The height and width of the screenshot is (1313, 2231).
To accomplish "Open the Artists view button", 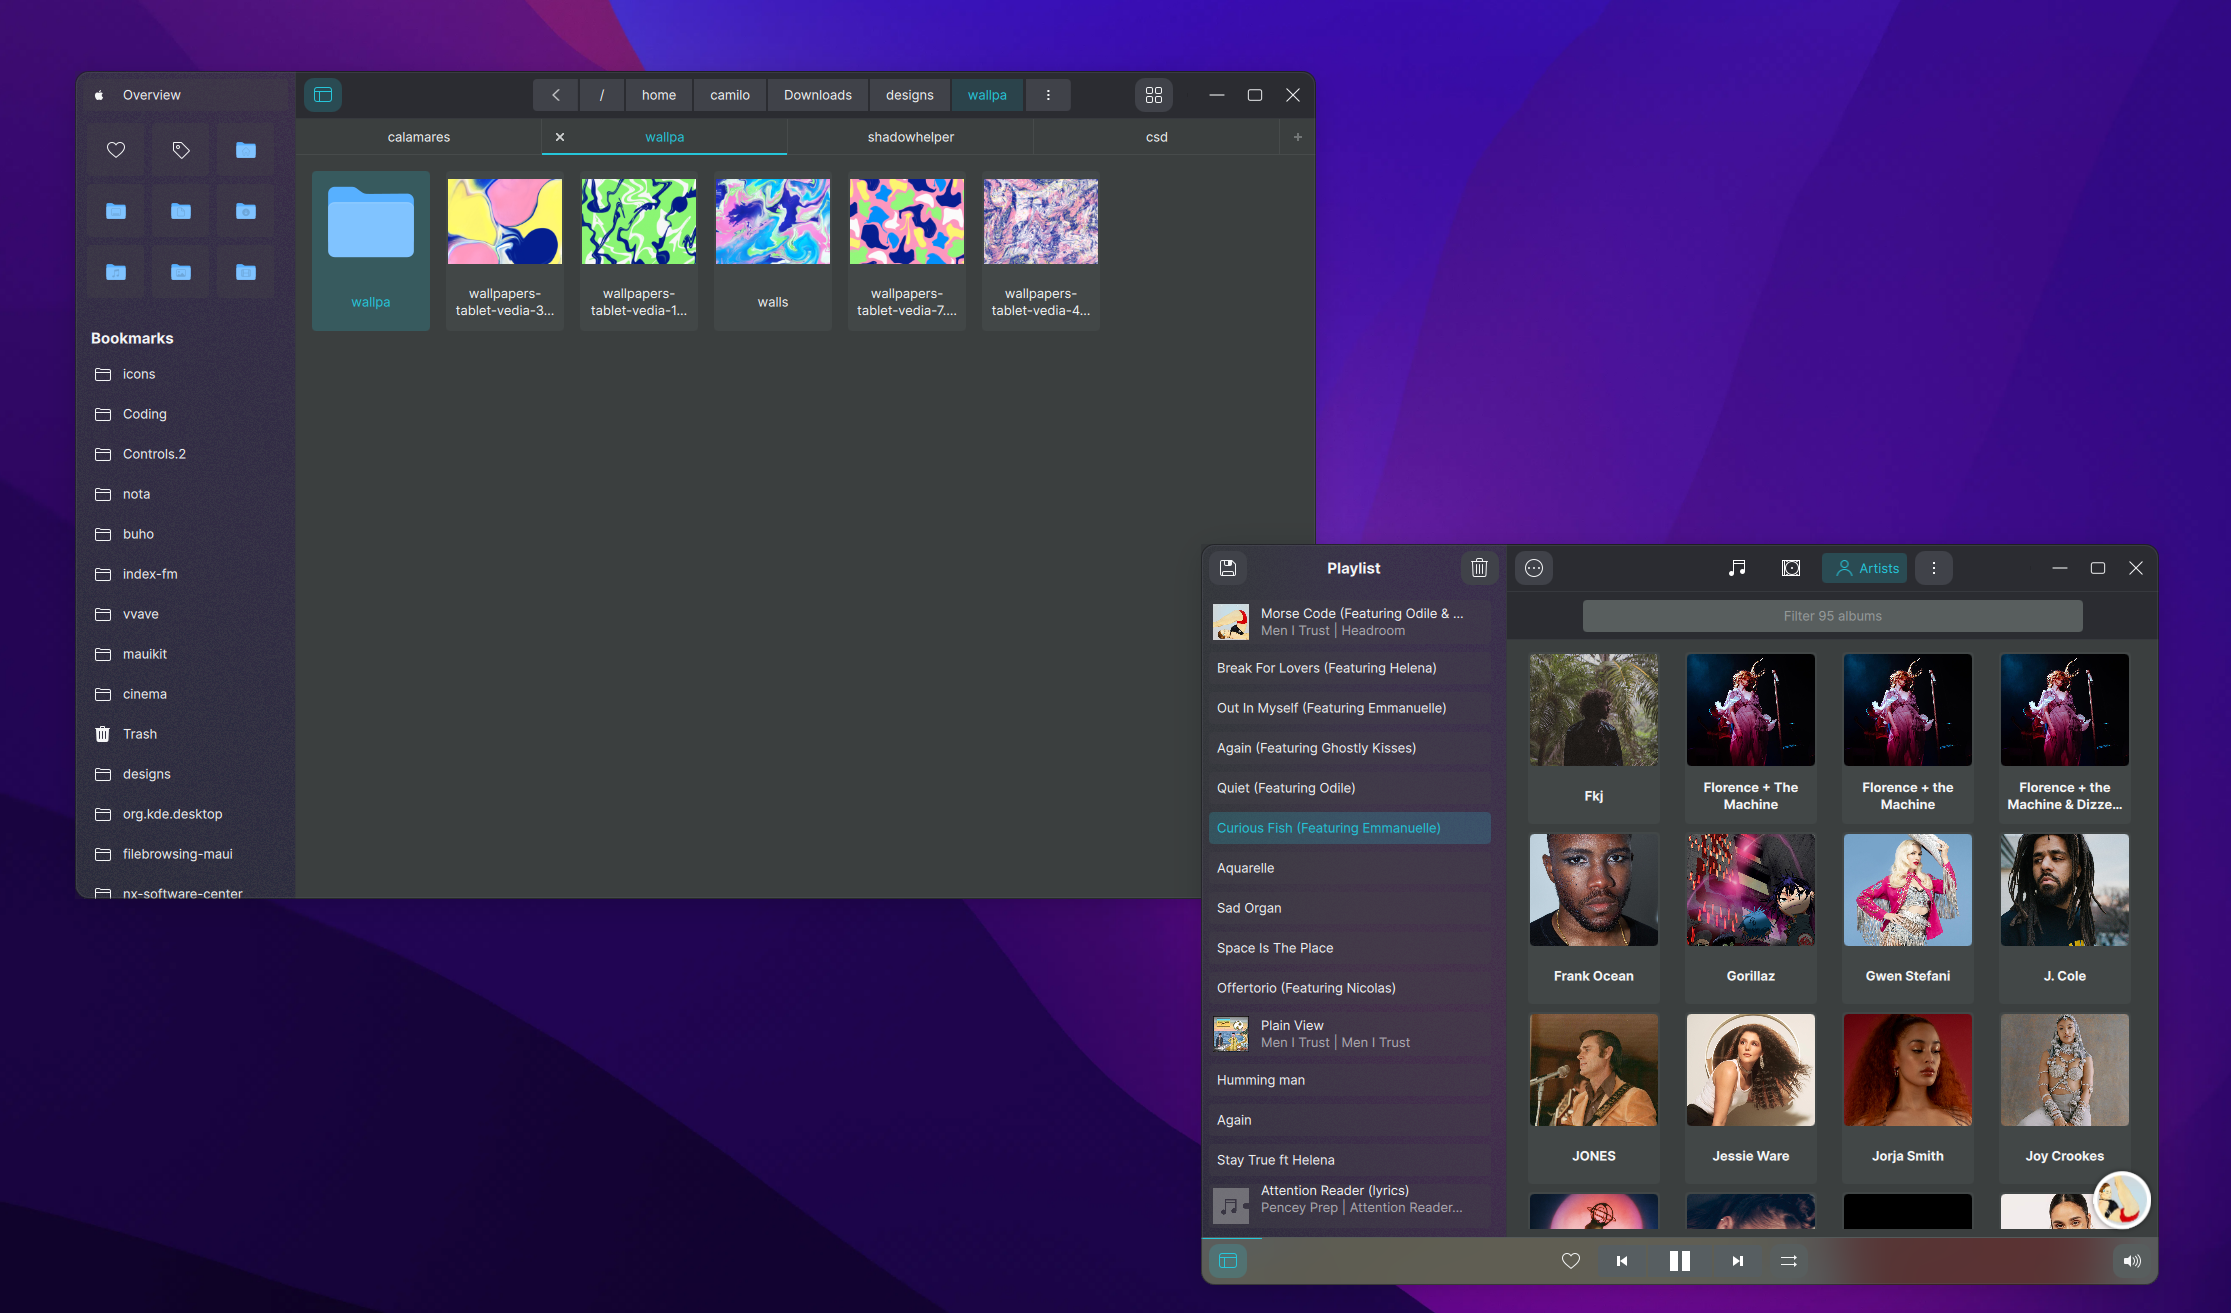I will click(1865, 568).
